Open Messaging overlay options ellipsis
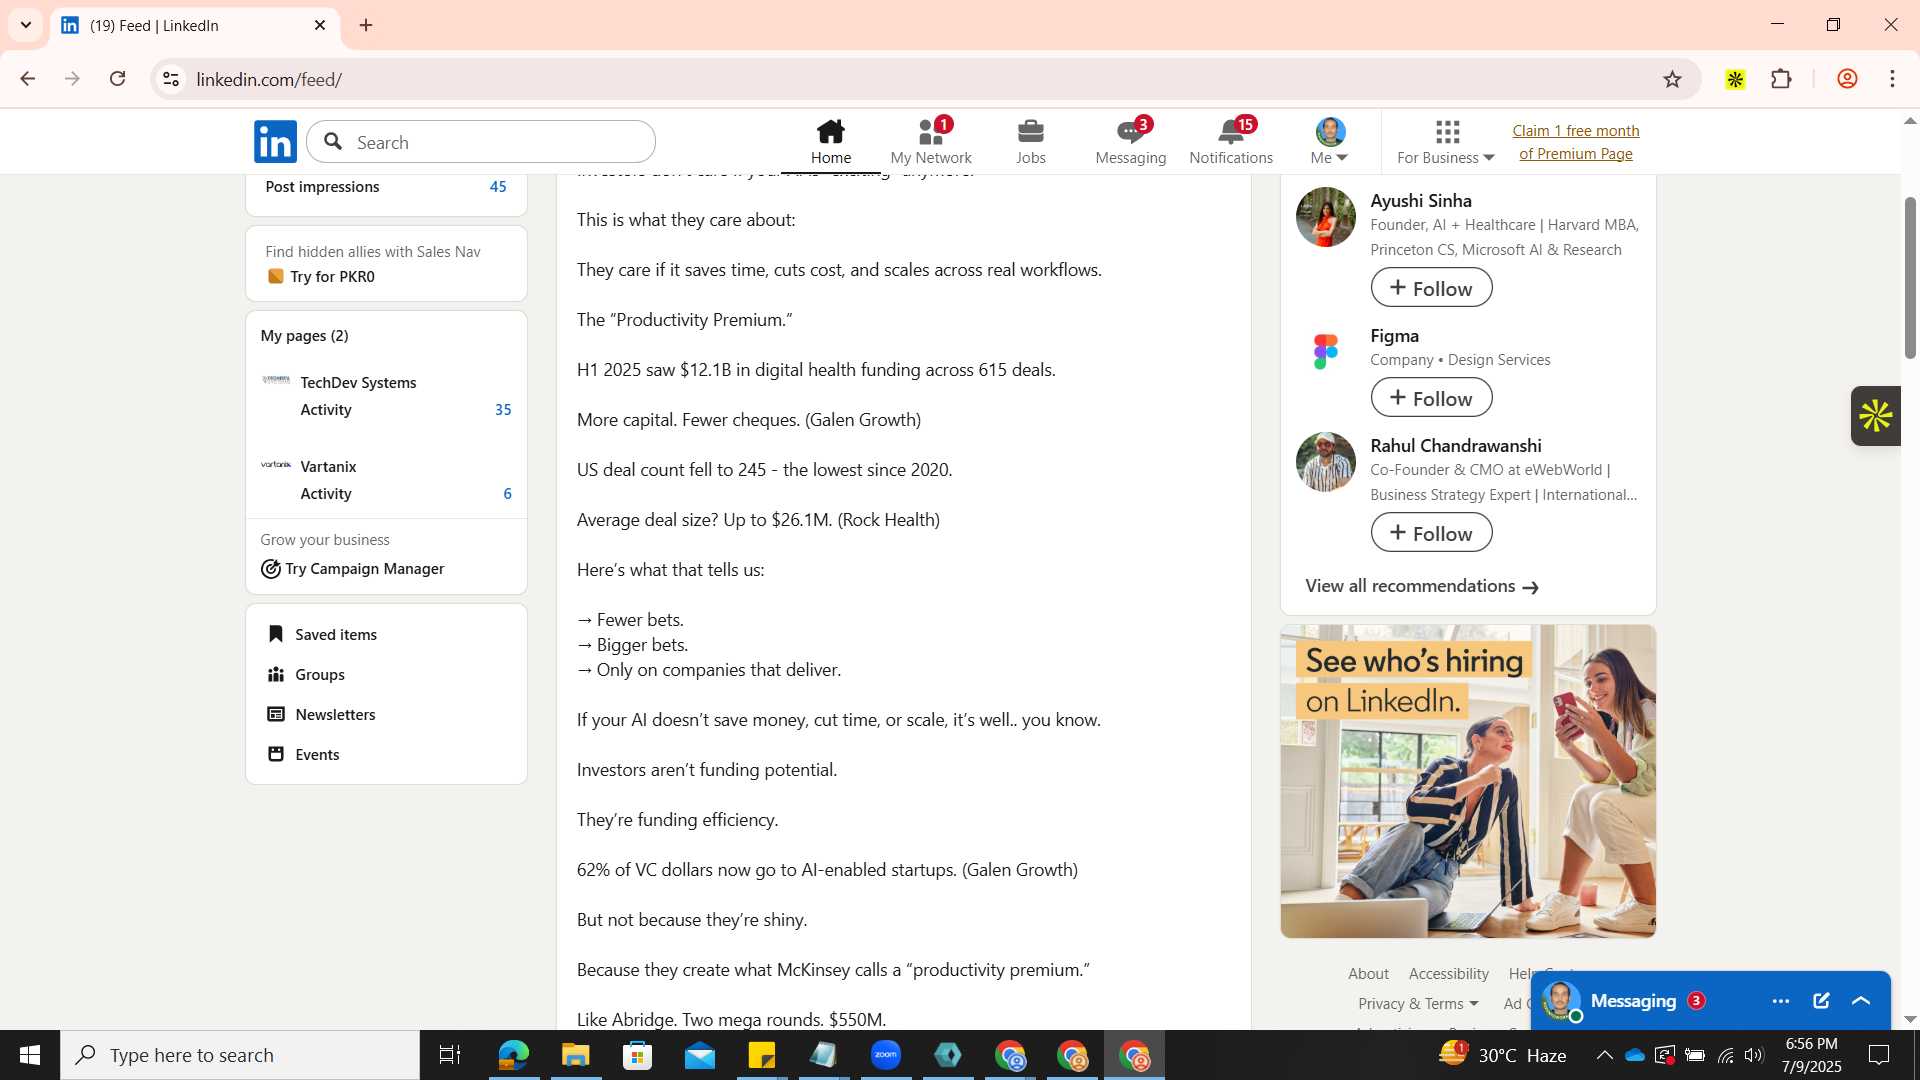1920x1080 pixels. (1780, 1001)
